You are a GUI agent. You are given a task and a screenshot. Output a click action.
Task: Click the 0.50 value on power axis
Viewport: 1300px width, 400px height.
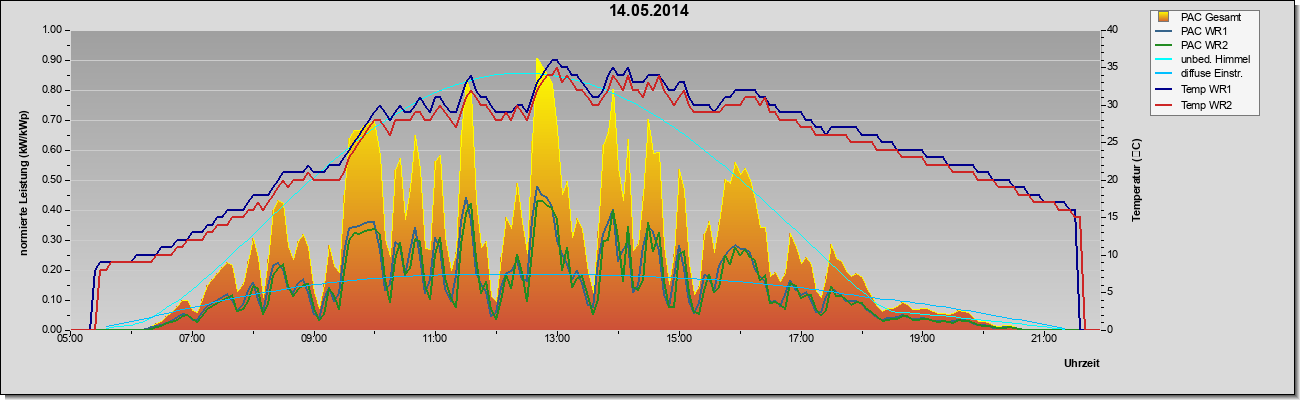(50, 180)
